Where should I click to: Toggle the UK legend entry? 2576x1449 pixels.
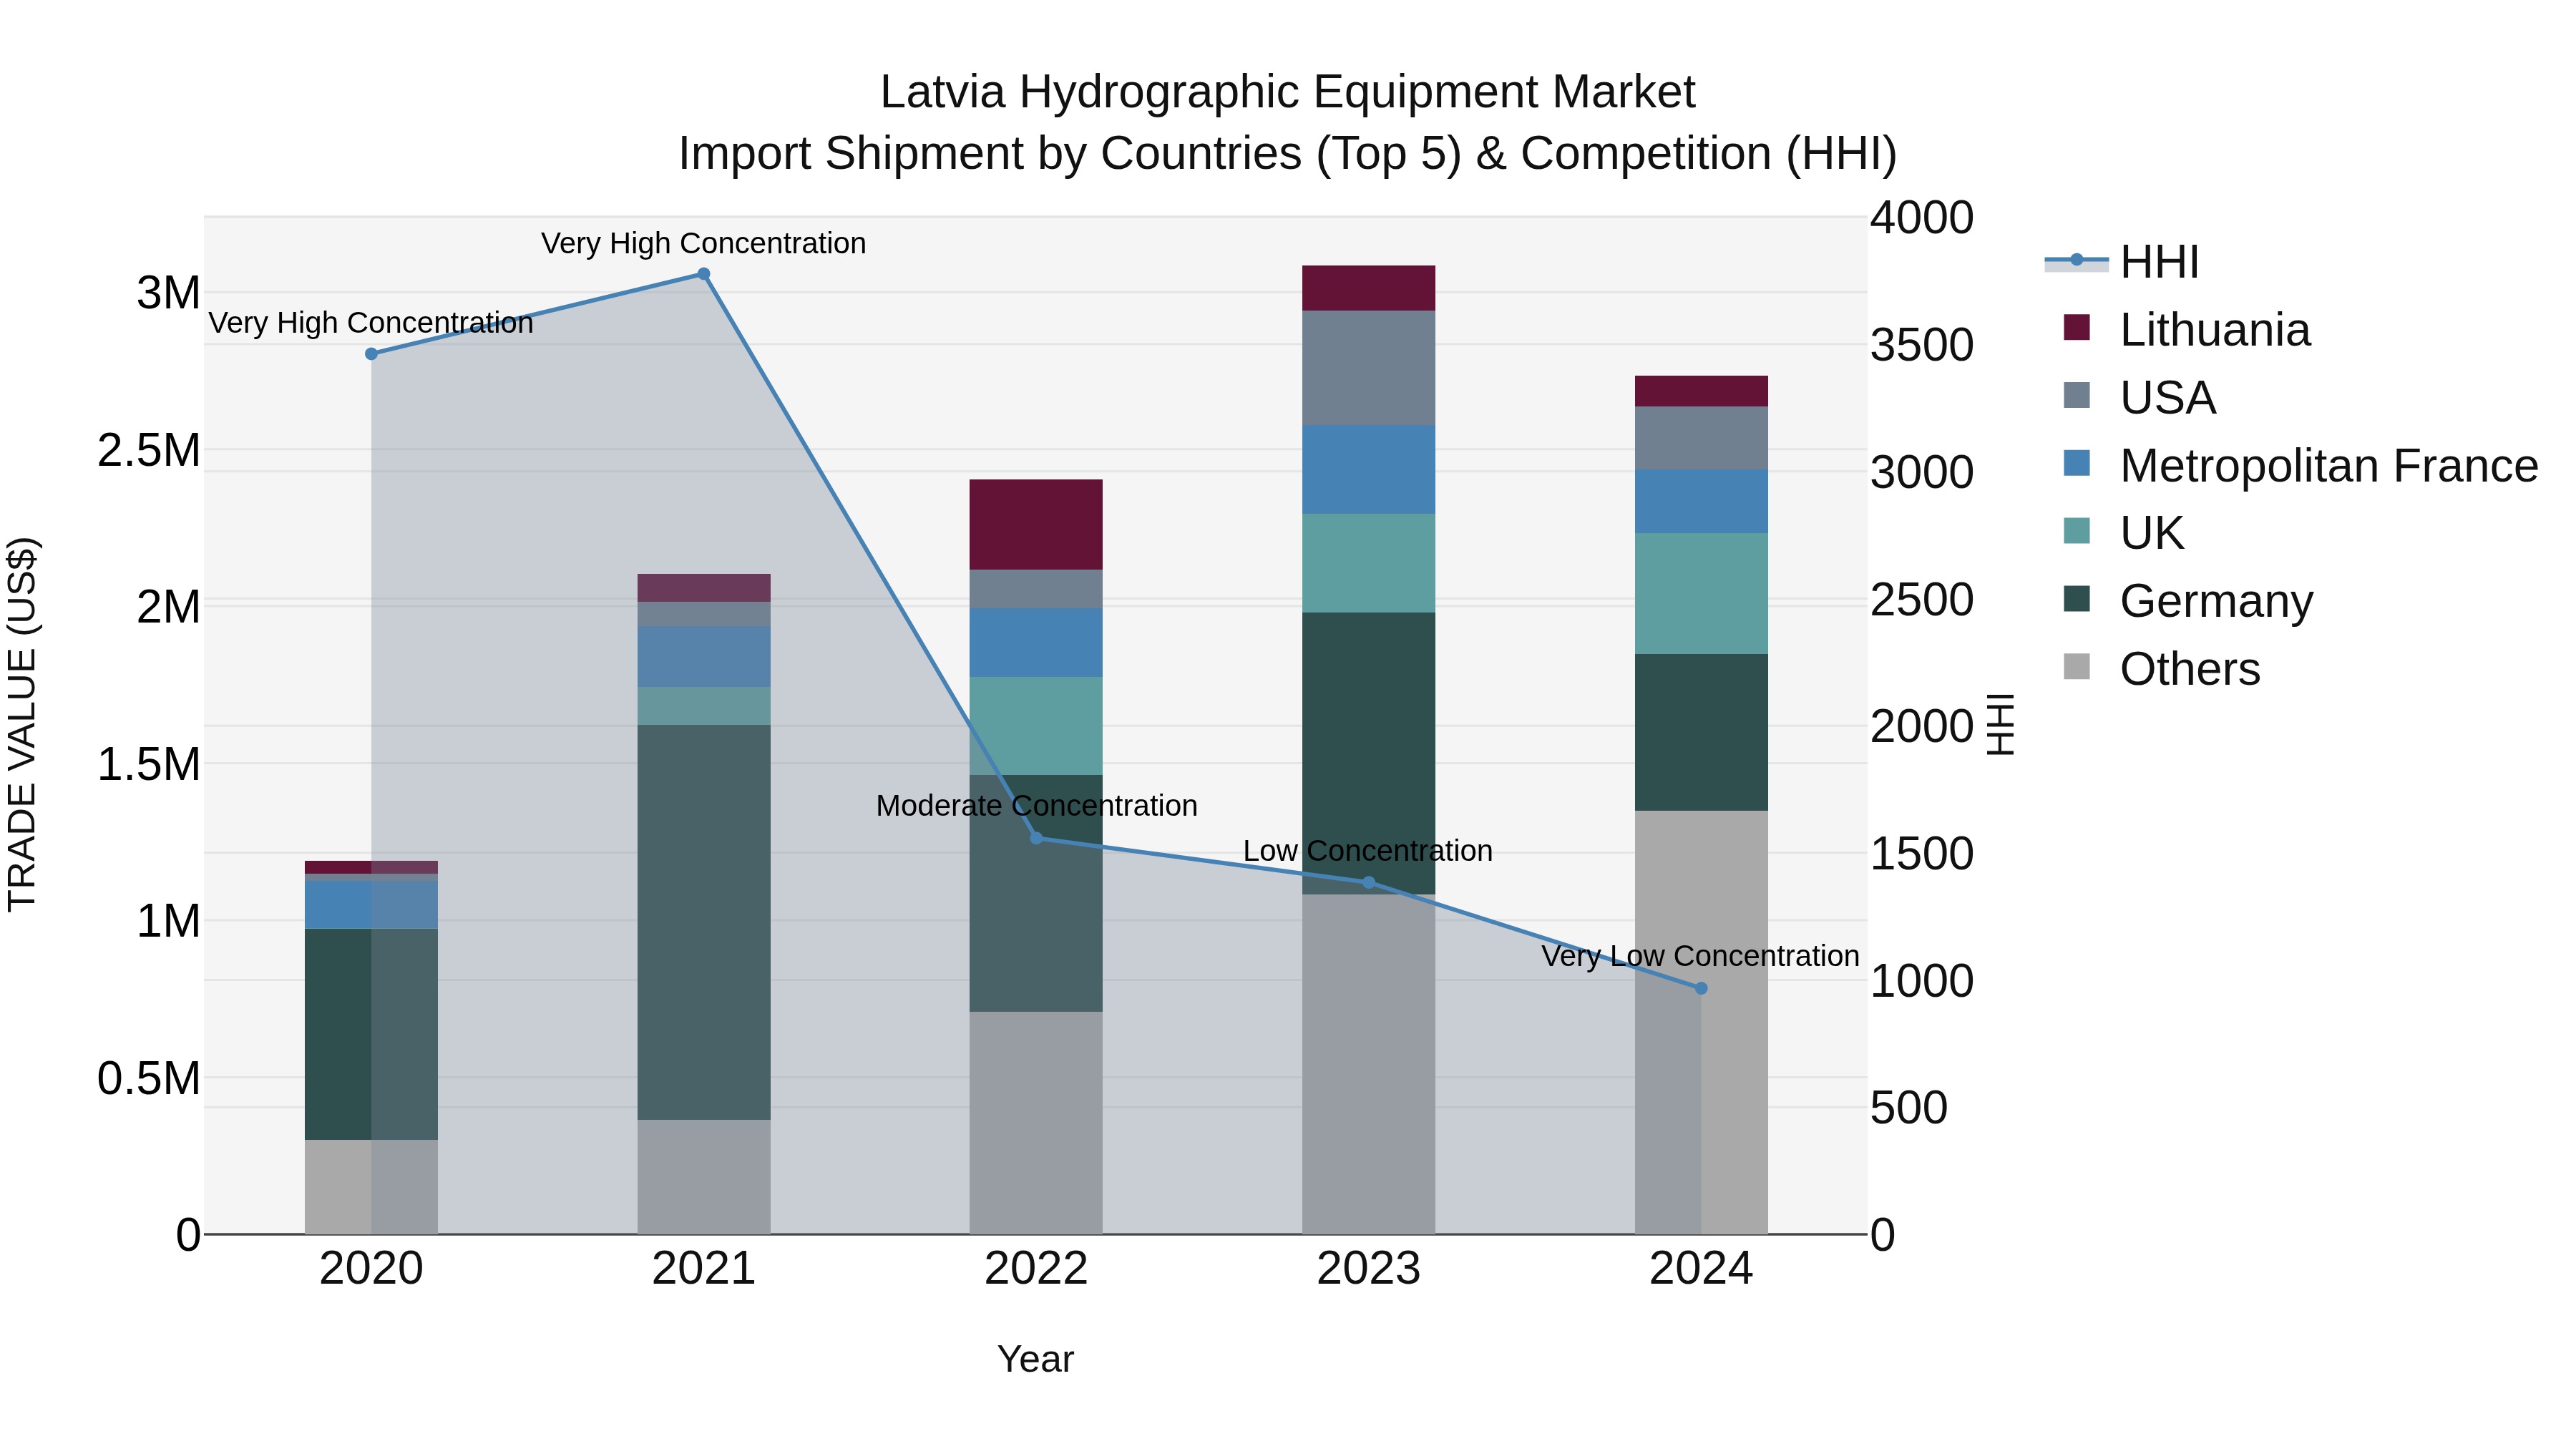(x=2124, y=533)
